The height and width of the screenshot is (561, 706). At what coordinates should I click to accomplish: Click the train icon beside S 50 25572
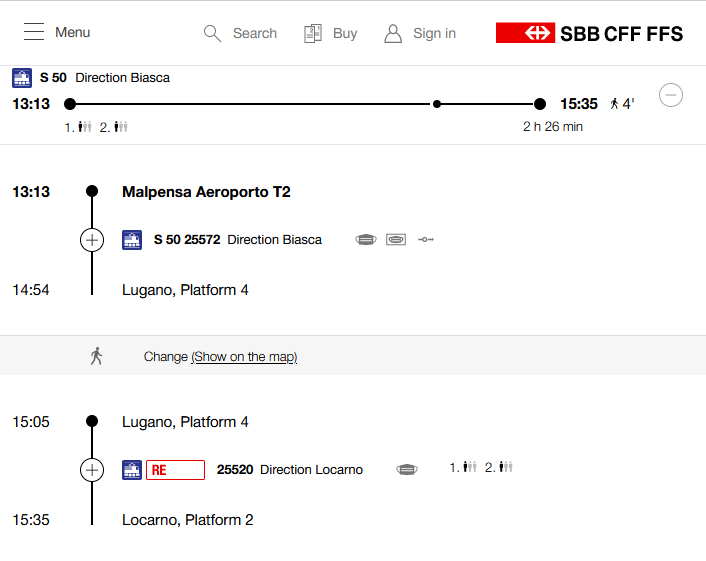(132, 240)
